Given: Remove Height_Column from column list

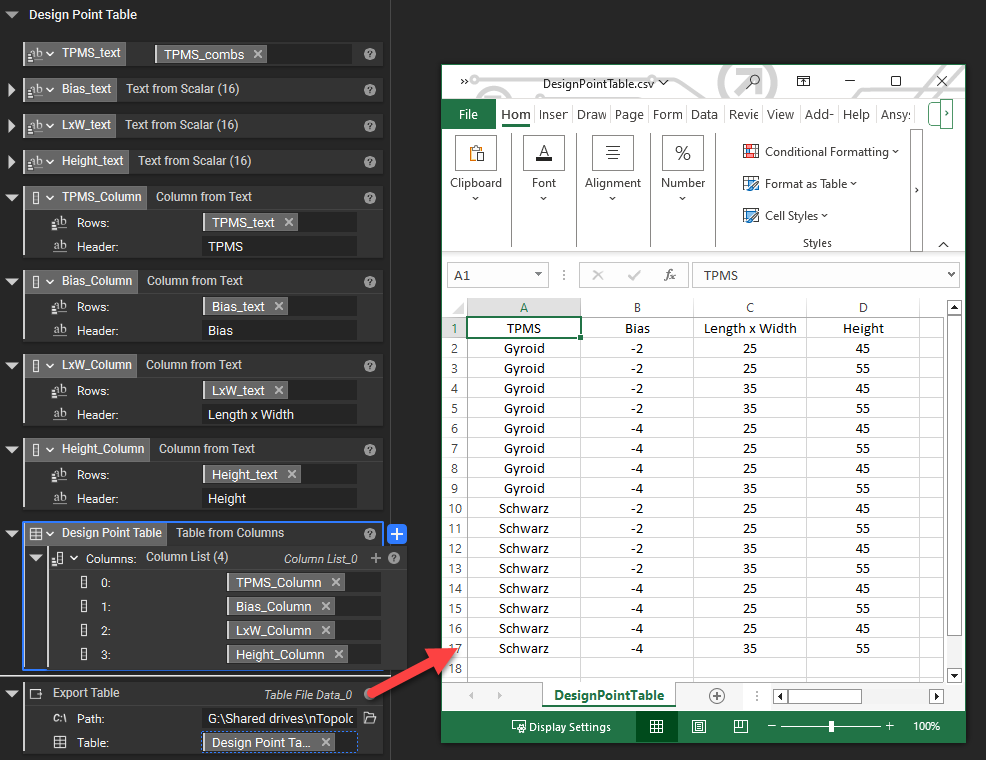Looking at the screenshot, I should tap(339, 654).
